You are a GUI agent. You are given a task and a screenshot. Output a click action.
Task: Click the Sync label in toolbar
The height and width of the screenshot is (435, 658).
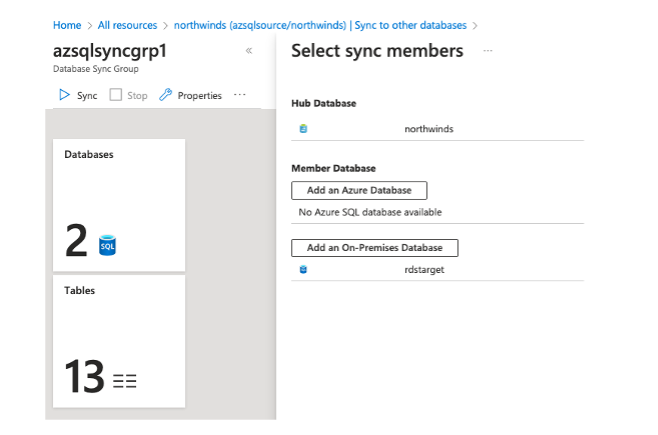(87, 96)
